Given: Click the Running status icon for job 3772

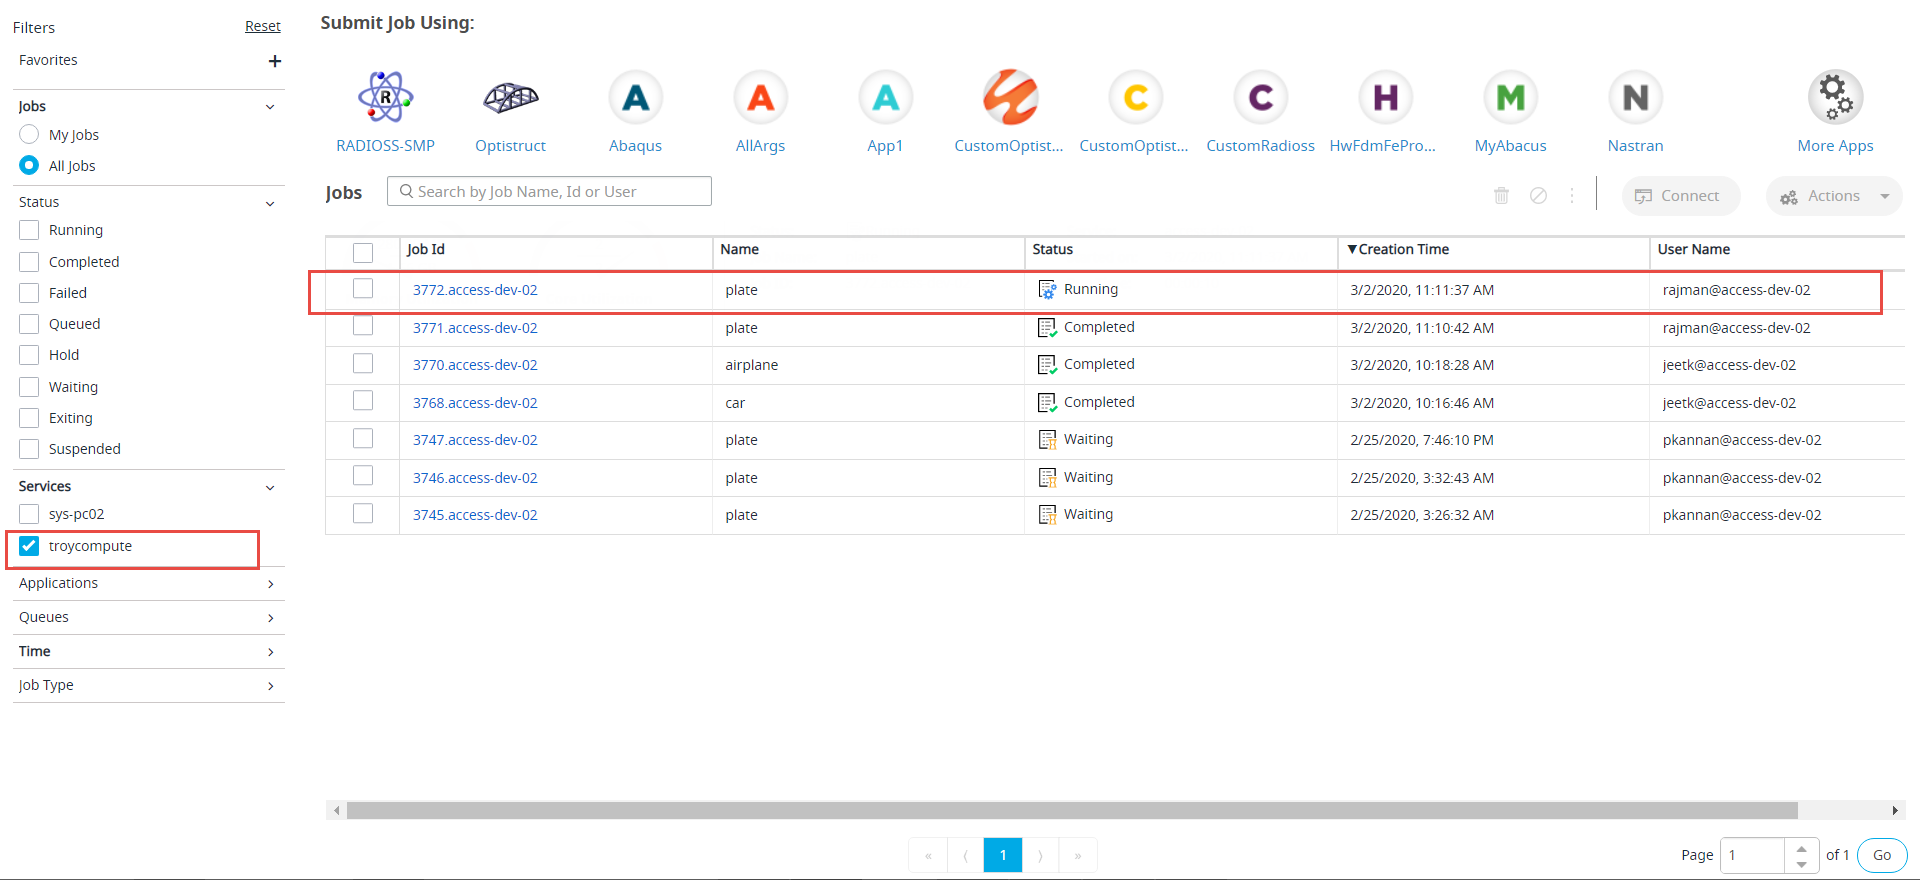Looking at the screenshot, I should click(x=1047, y=290).
